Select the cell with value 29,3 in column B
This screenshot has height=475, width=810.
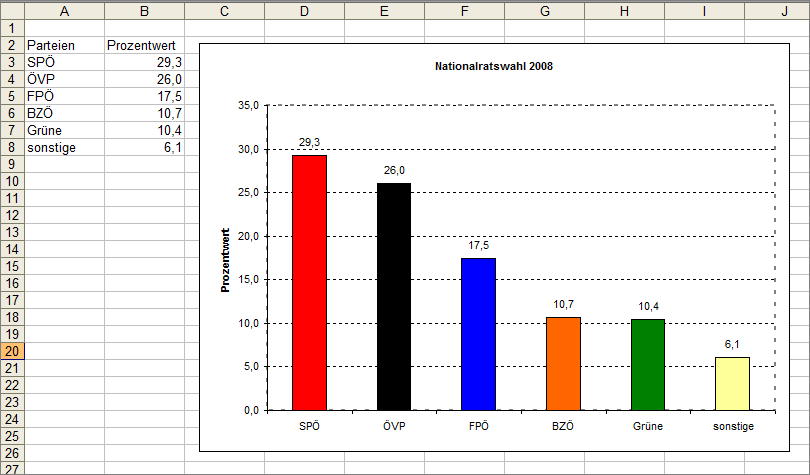[x=144, y=62]
